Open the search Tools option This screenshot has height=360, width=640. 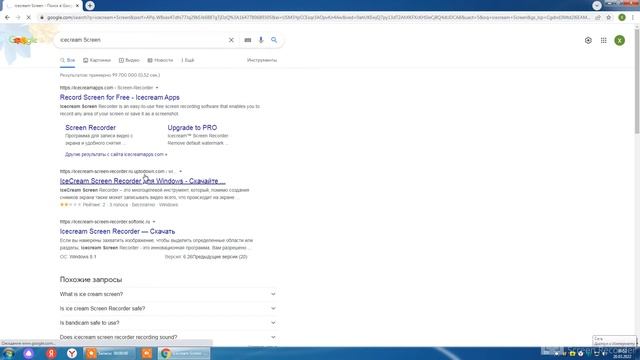pos(262,60)
